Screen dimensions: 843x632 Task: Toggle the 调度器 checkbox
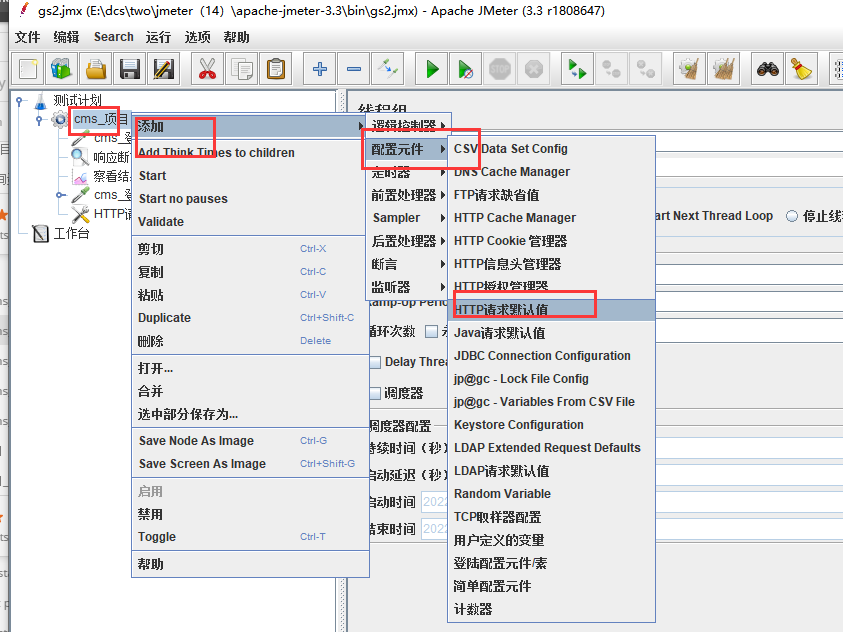point(376,393)
